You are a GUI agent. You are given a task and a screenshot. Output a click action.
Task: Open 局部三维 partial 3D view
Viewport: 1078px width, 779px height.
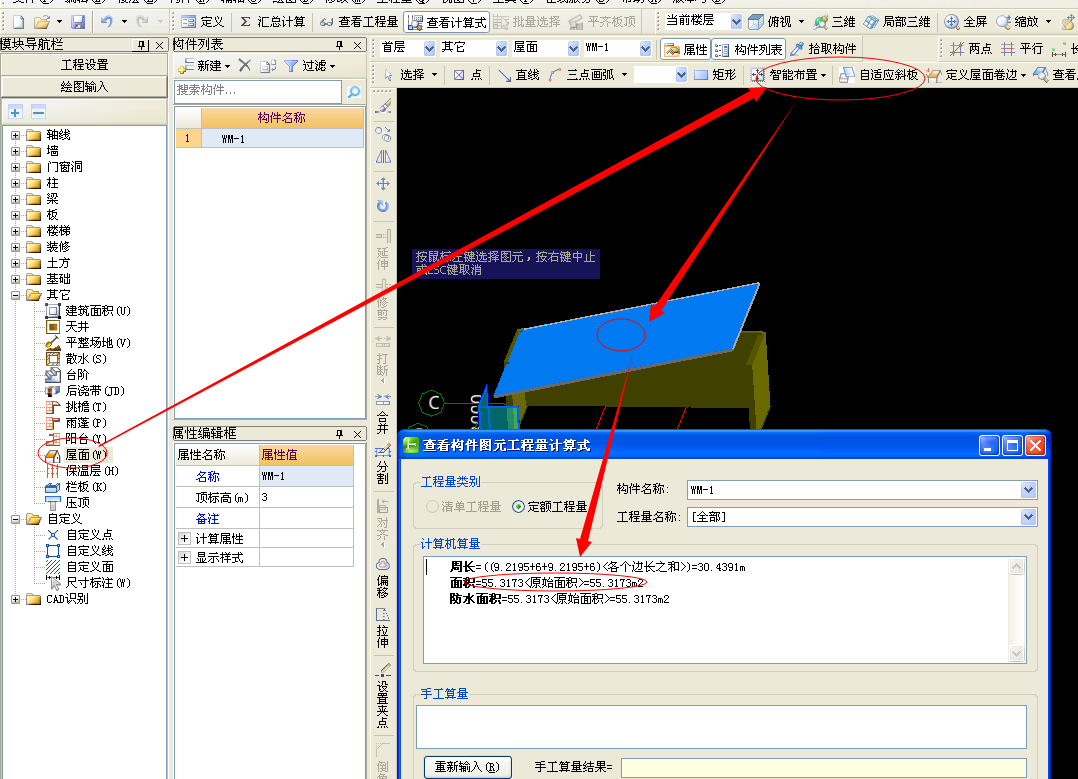pos(897,22)
